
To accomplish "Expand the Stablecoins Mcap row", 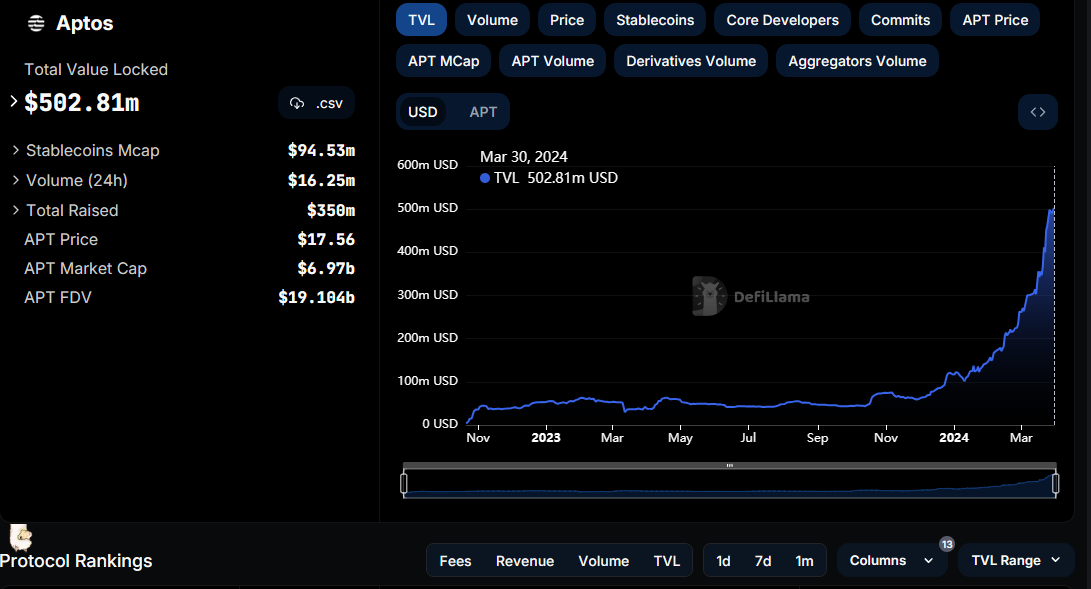I will click(15, 150).
